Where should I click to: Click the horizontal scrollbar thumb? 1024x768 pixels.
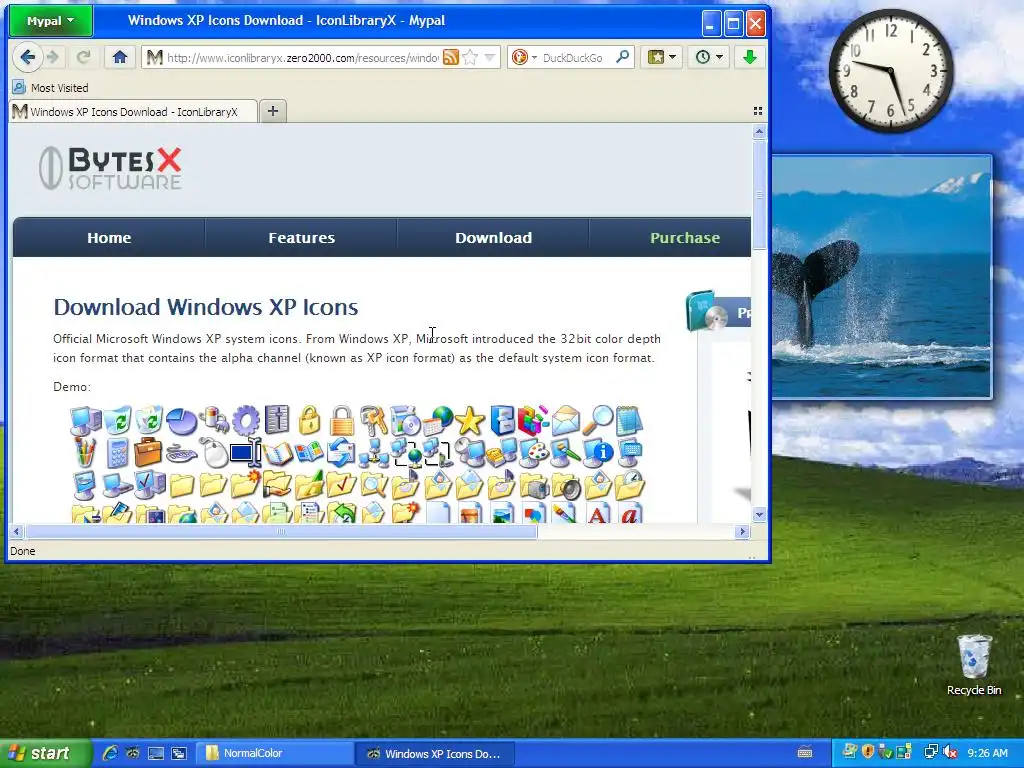281,532
